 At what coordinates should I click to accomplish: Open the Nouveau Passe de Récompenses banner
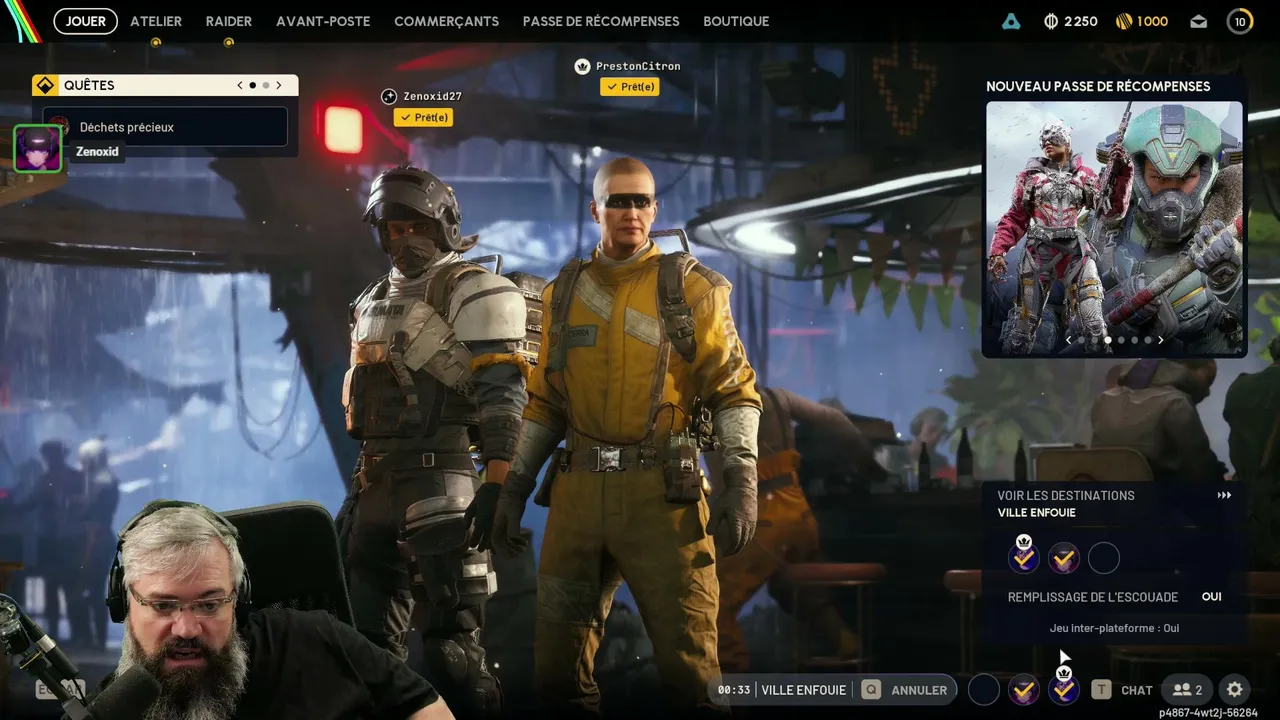pos(1114,229)
